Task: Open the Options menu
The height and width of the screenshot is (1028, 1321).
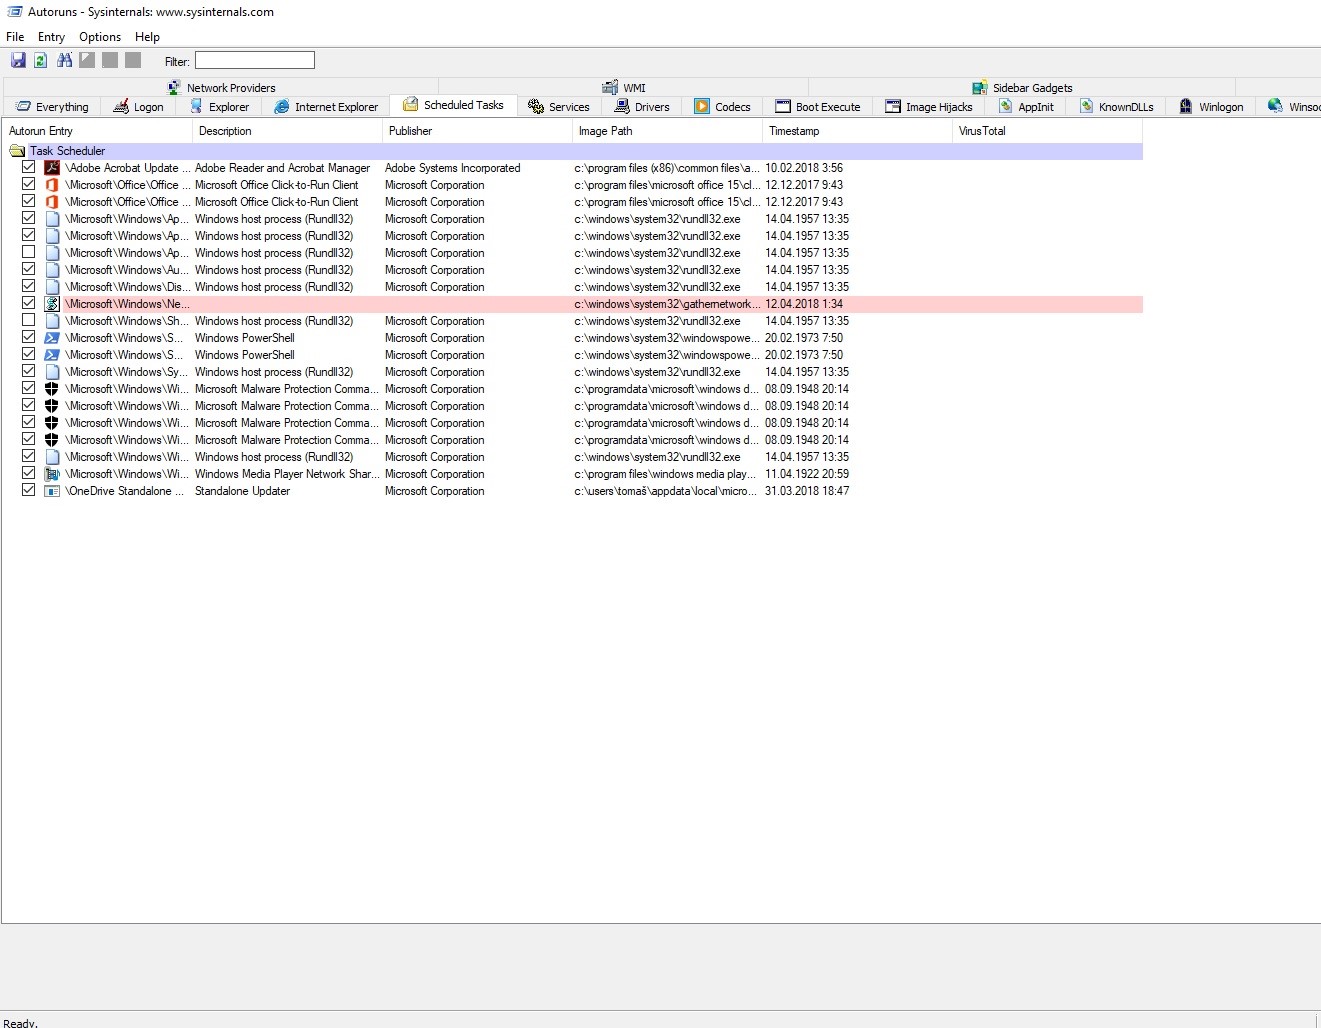Action: point(100,37)
